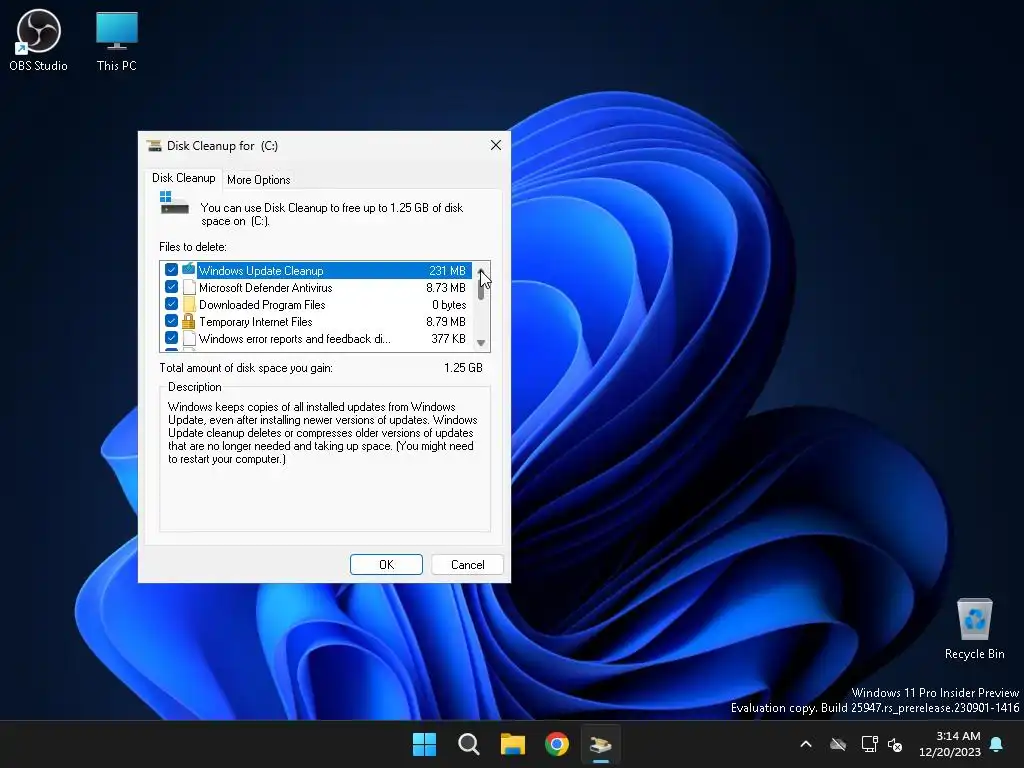Screen dimensions: 1024x768
Task: Open the Windows Start menu
Action: pos(424,744)
